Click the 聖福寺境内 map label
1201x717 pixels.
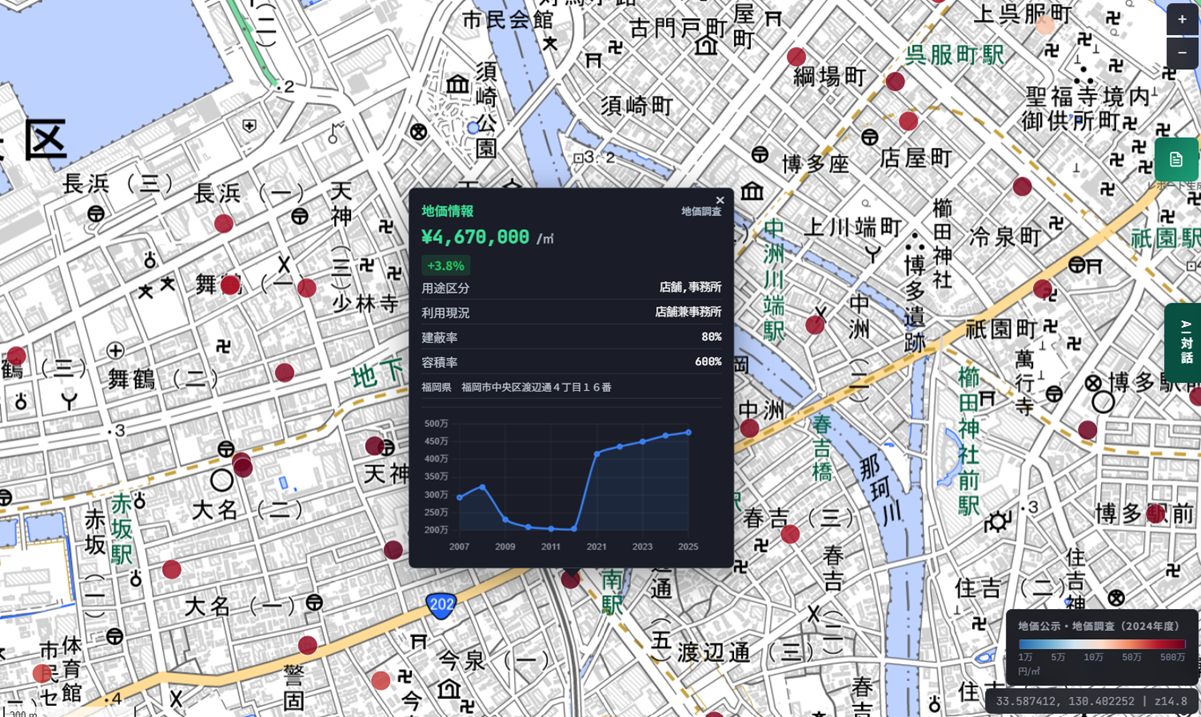coord(1088,96)
